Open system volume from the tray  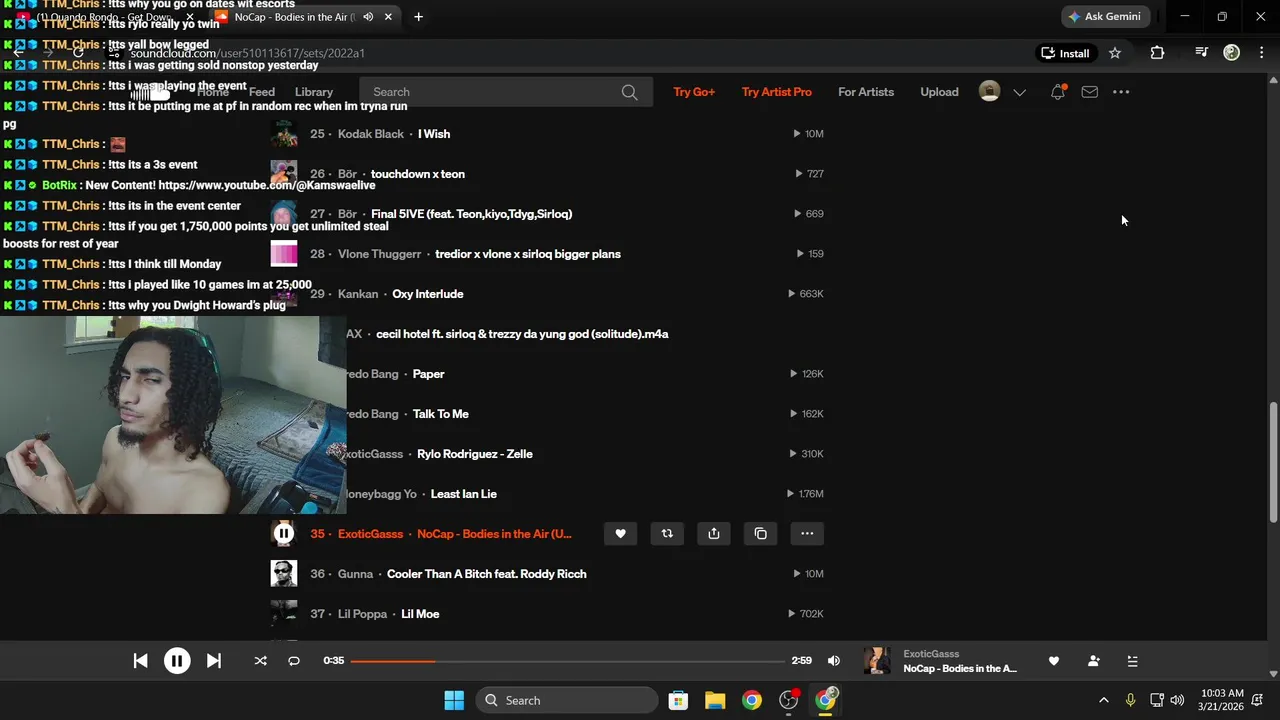click(1178, 700)
